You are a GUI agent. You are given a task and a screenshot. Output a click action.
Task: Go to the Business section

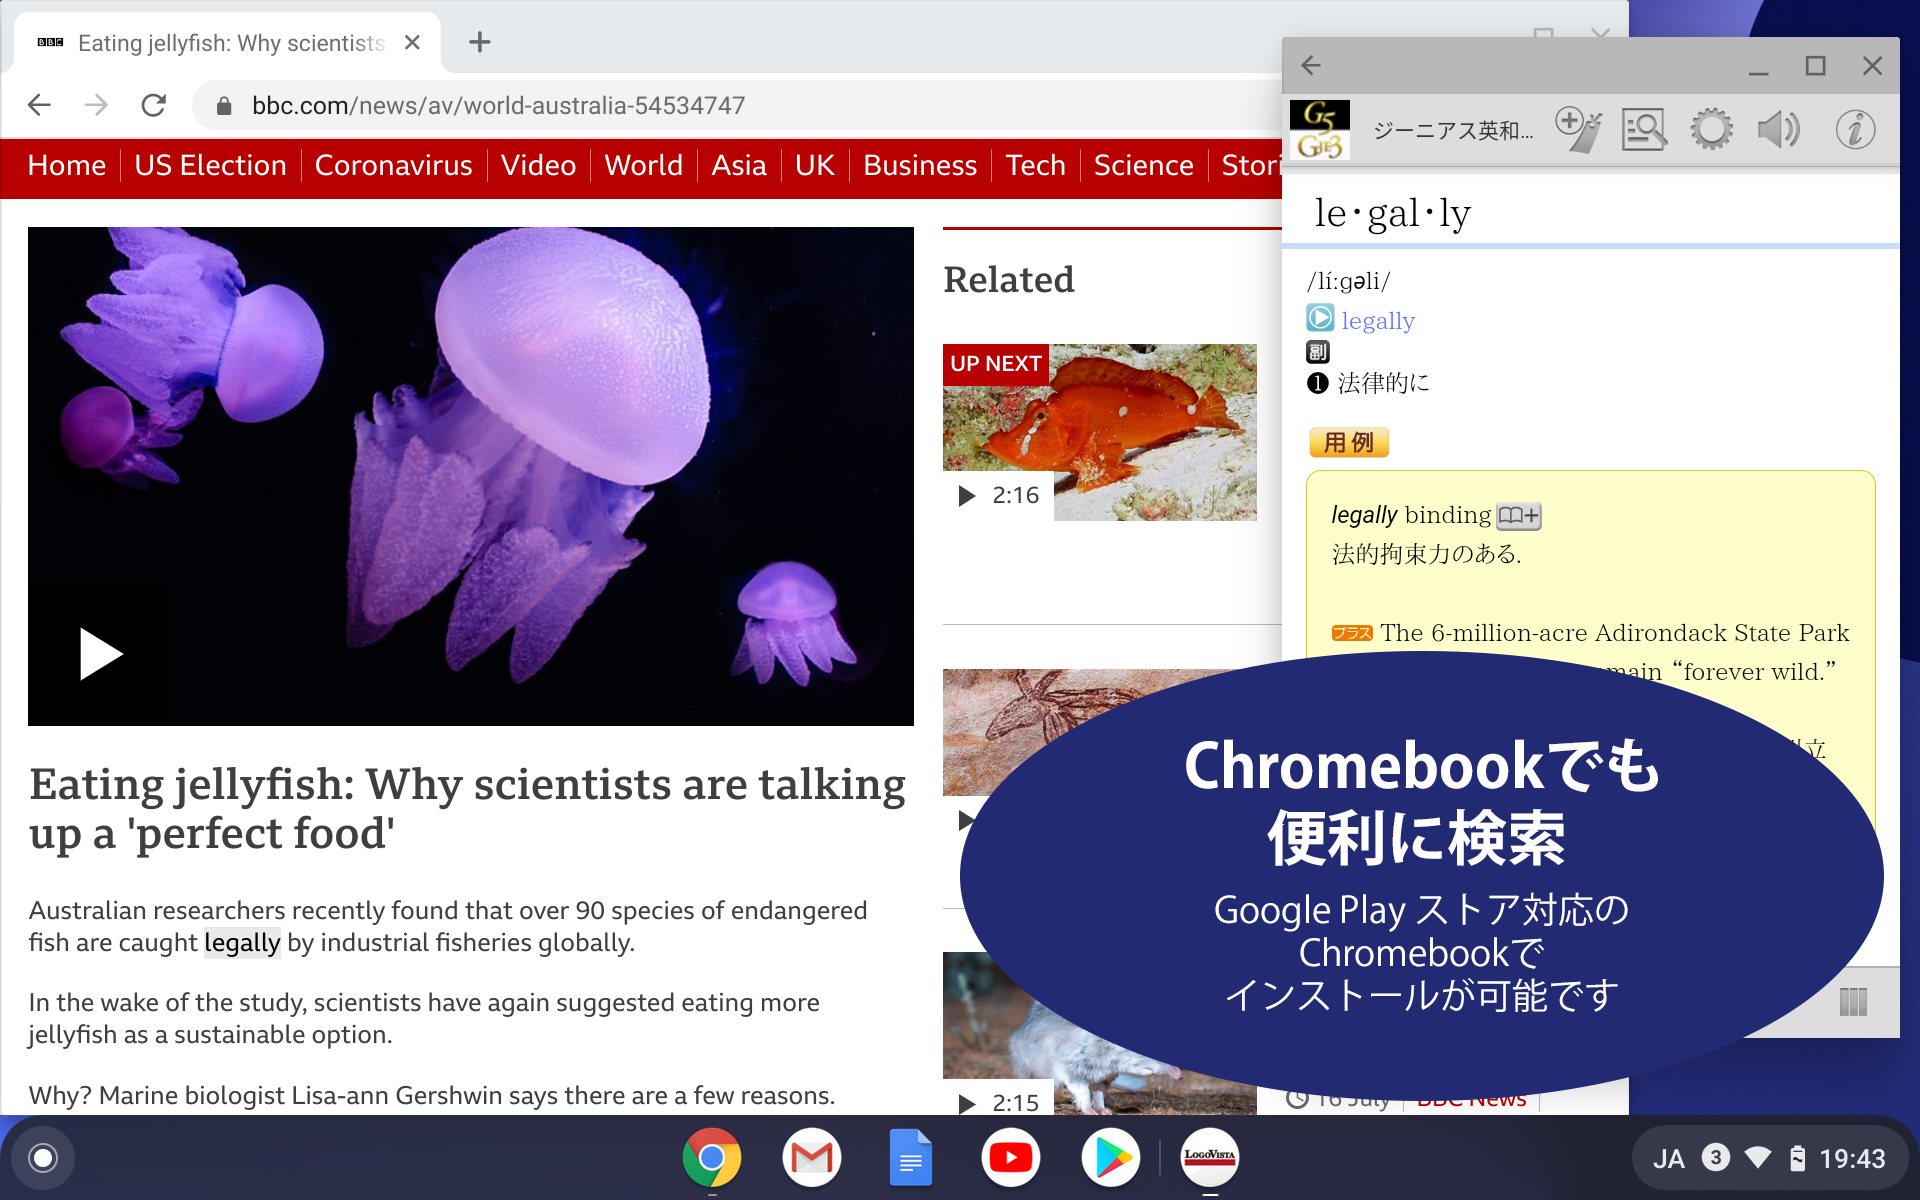pos(920,166)
